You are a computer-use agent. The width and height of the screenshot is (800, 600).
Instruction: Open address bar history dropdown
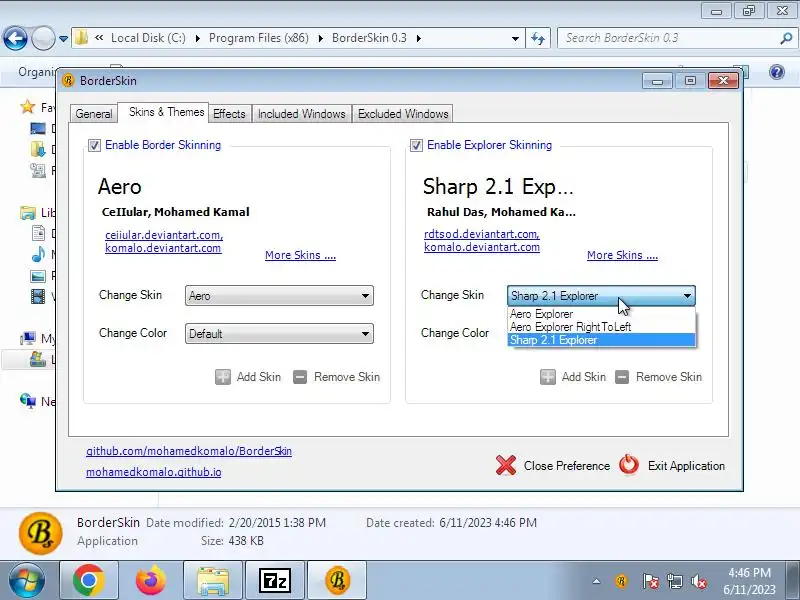pos(515,38)
